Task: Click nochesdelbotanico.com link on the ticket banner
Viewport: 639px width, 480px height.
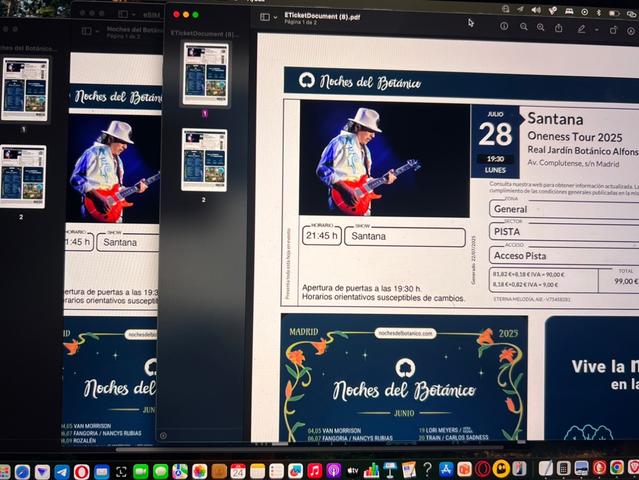Action: (405, 333)
